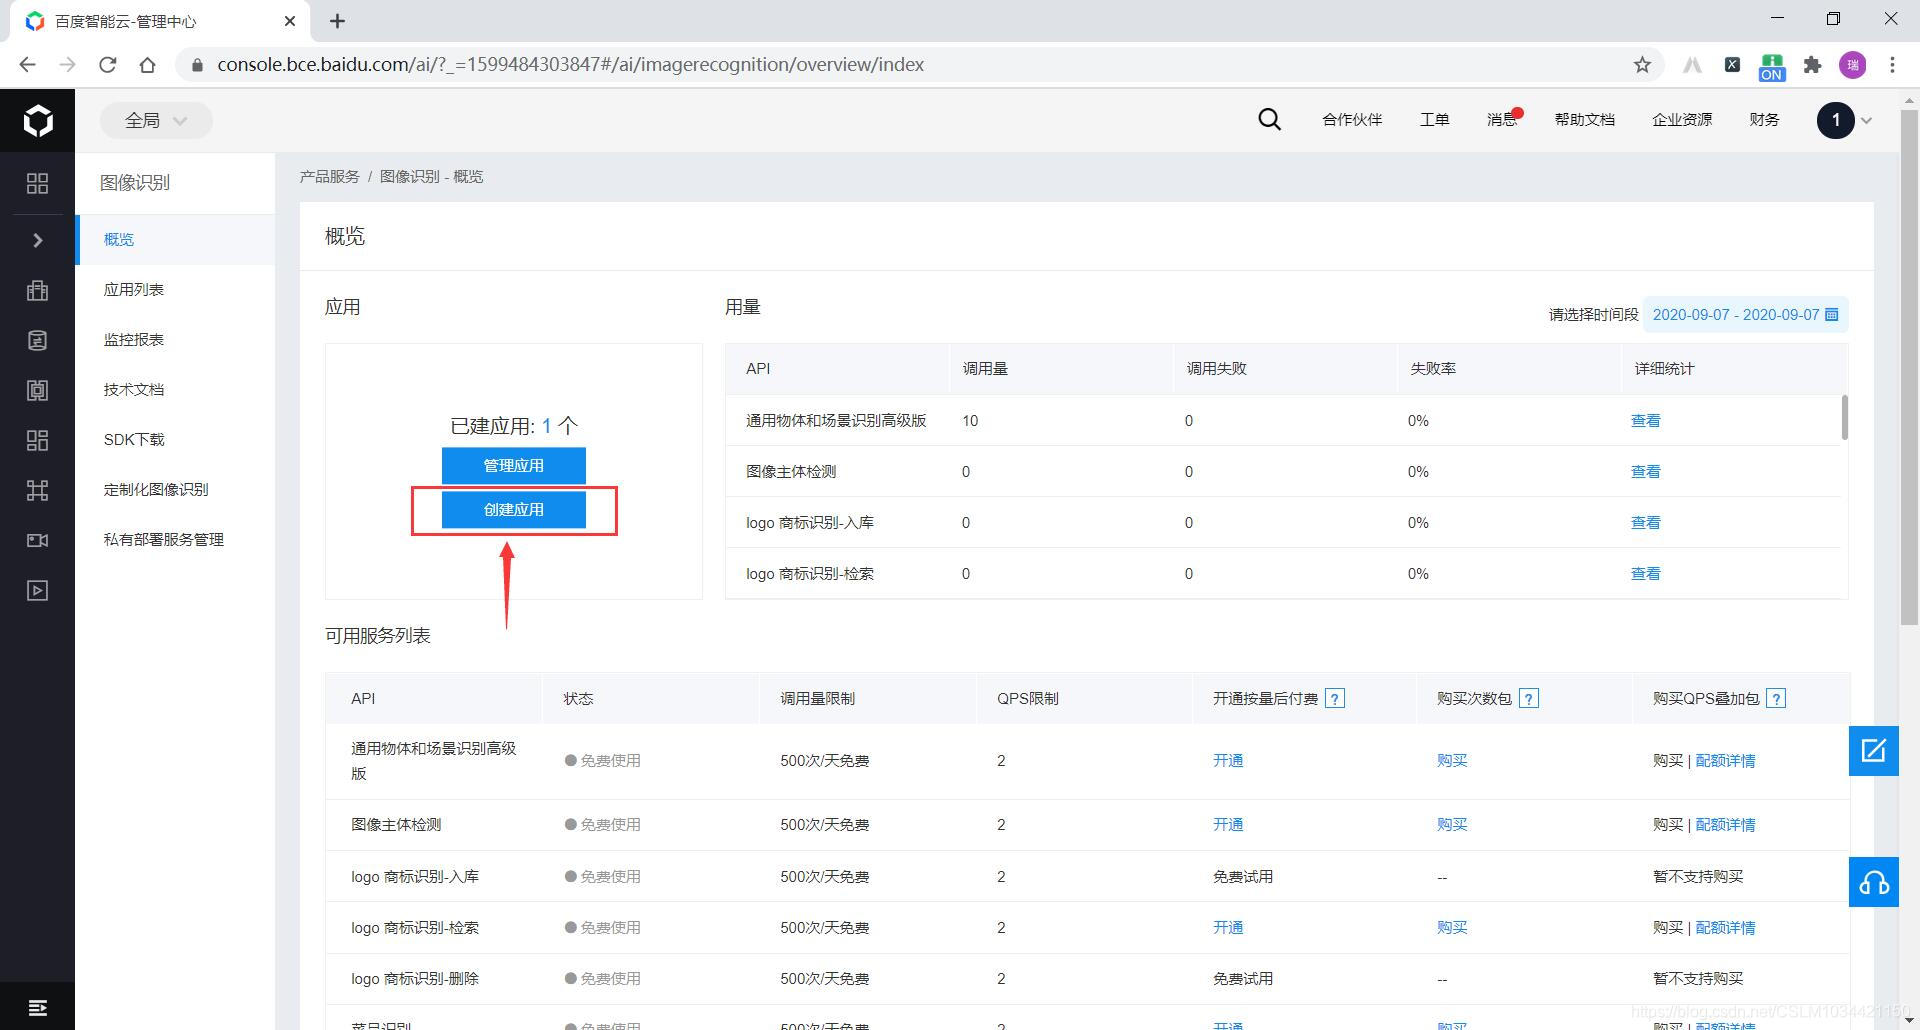Click the 管理应用 button
Viewport: 1920px width, 1030px height.
pos(514,465)
